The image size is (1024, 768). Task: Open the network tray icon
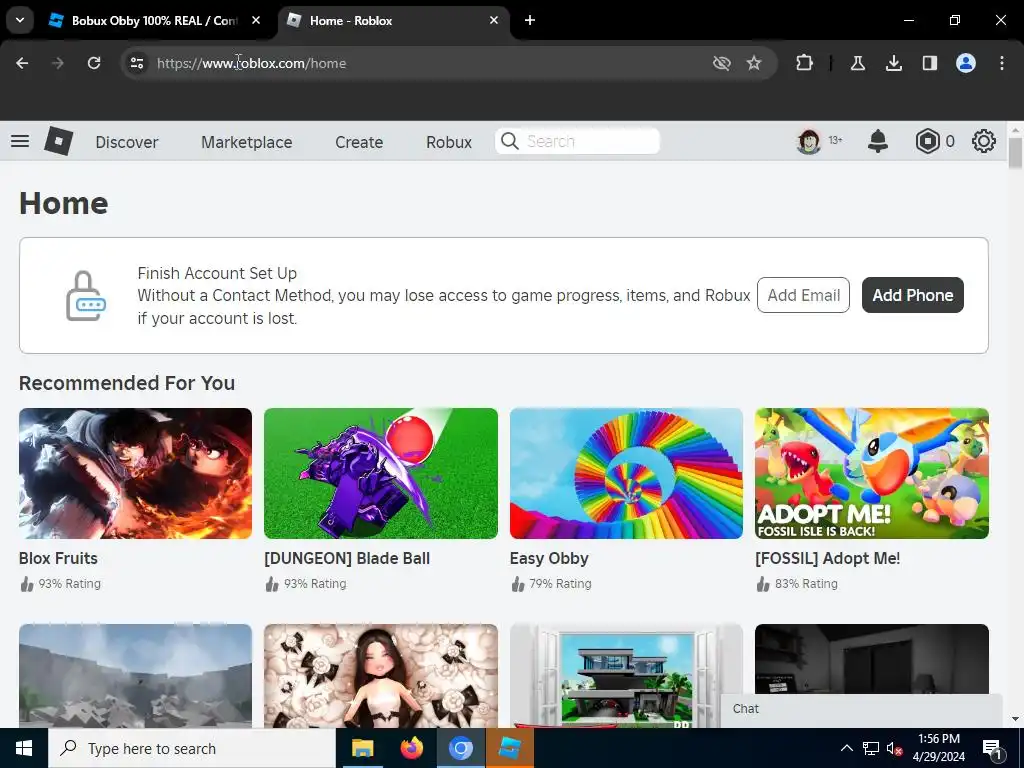(871, 748)
